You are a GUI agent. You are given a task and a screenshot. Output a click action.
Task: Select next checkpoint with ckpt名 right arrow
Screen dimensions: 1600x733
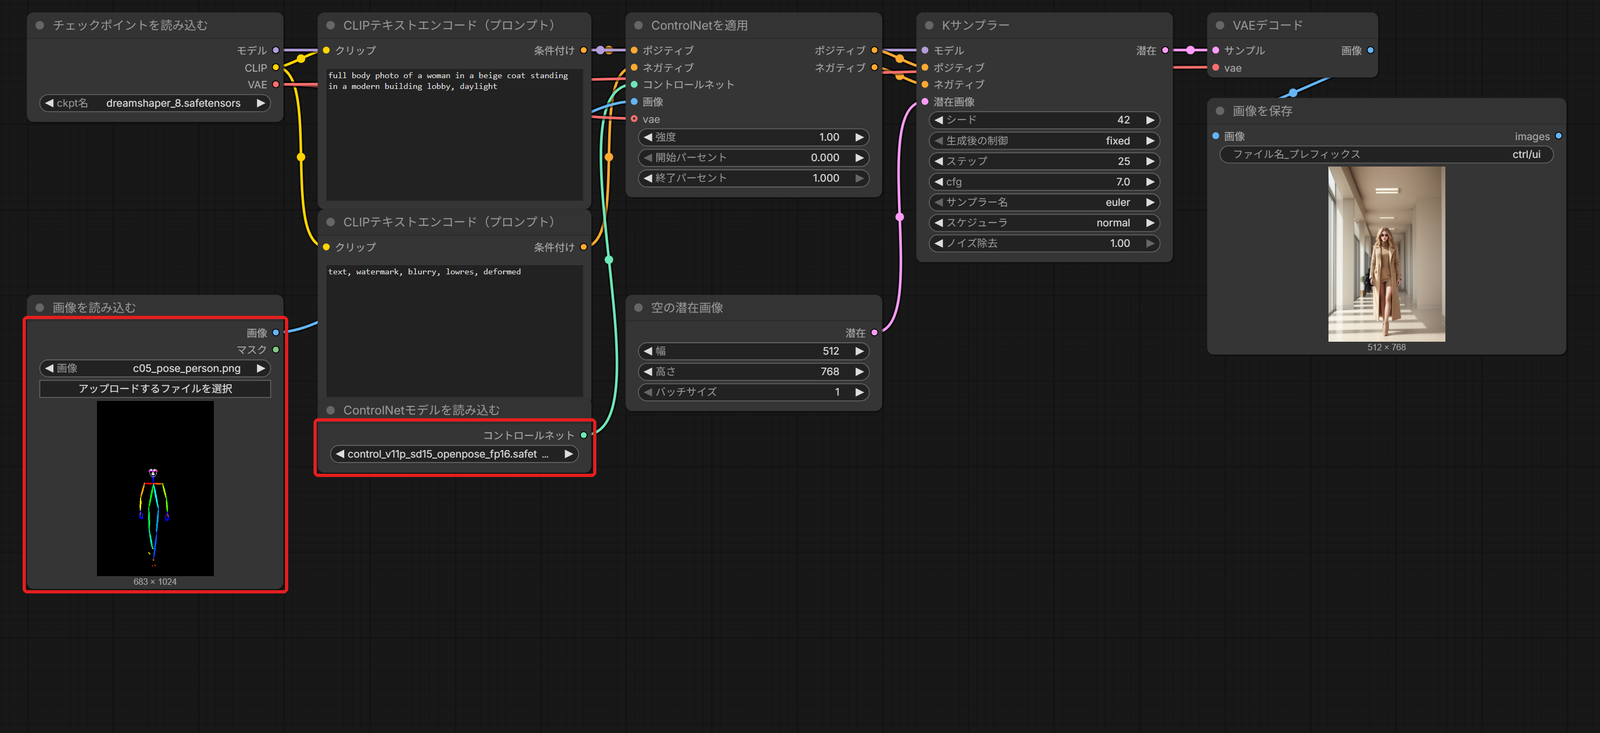[261, 103]
